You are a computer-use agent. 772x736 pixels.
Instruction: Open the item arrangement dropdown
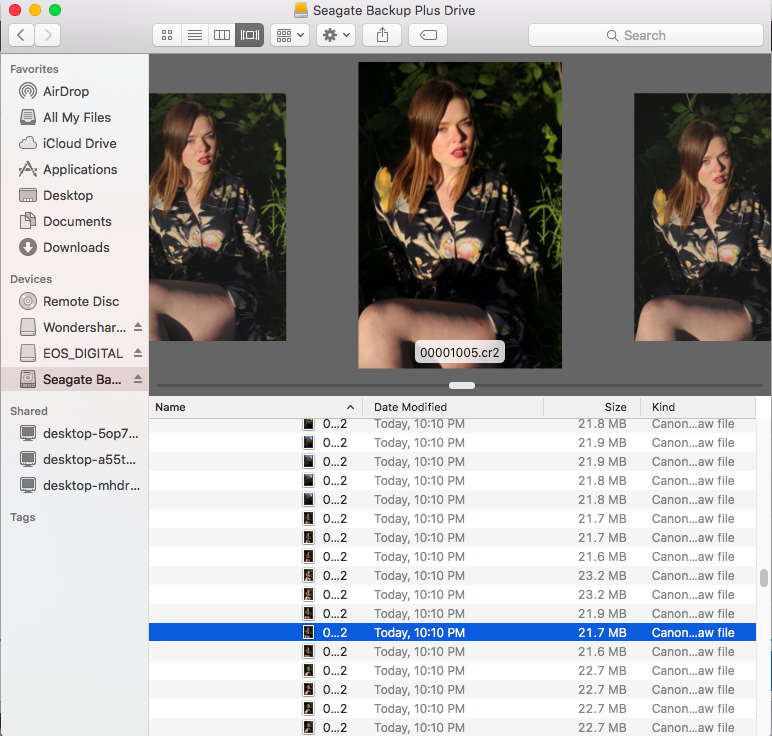pos(290,35)
